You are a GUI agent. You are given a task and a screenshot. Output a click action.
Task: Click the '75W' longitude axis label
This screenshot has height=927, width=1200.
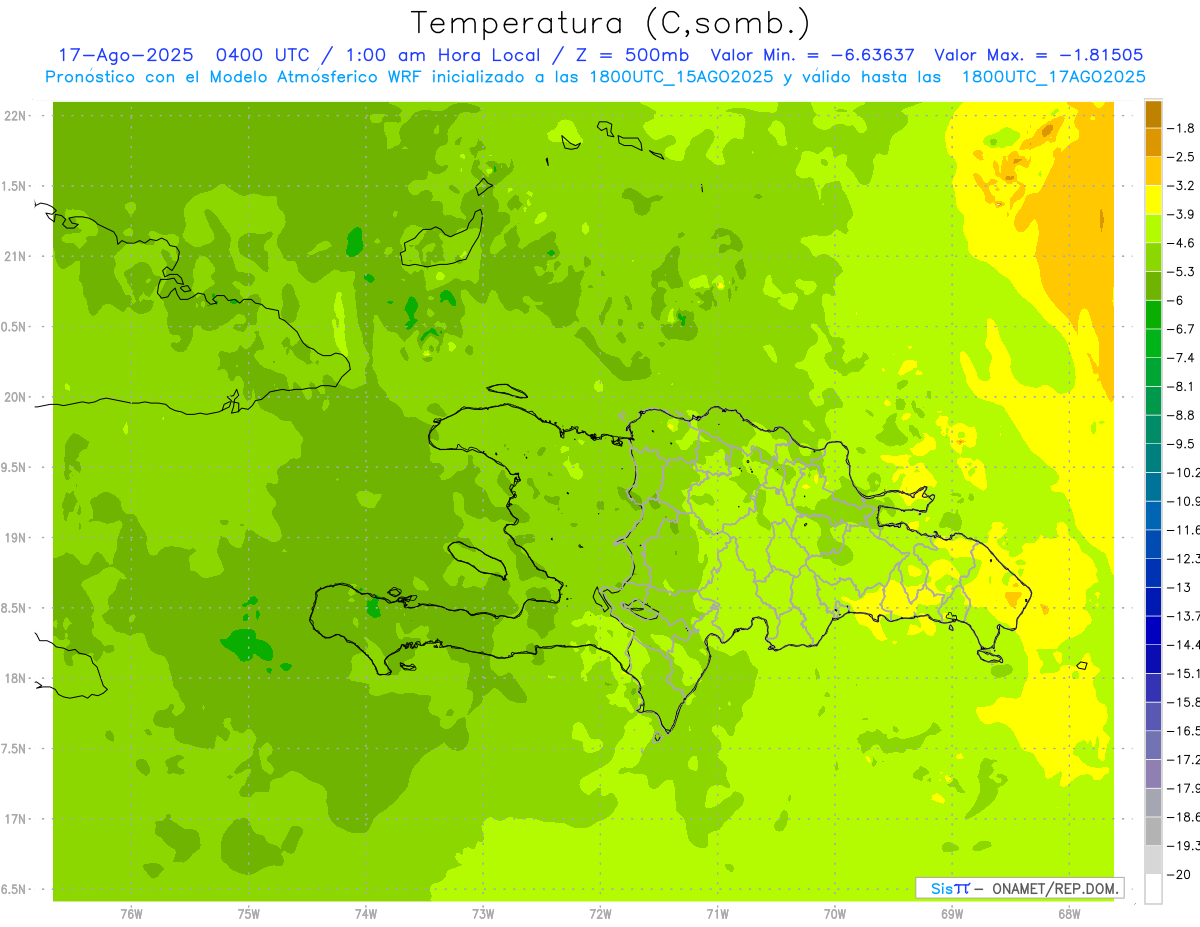pos(249,914)
